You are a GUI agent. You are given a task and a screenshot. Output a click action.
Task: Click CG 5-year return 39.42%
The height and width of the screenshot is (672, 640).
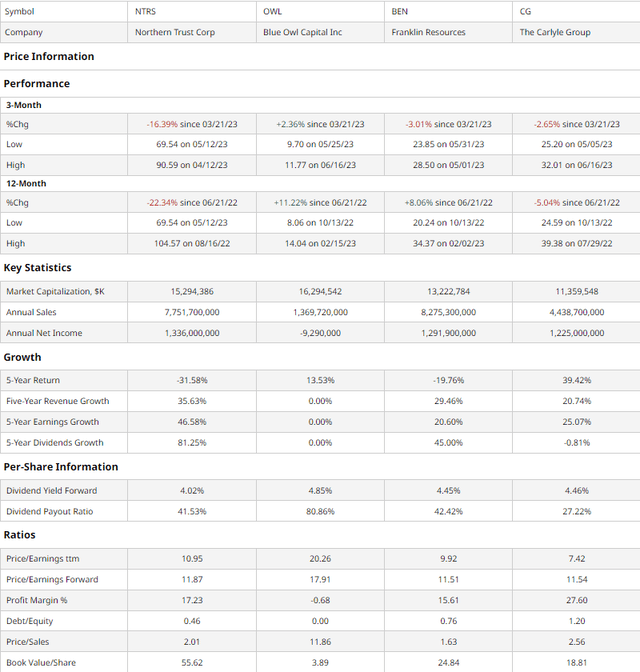click(x=577, y=380)
